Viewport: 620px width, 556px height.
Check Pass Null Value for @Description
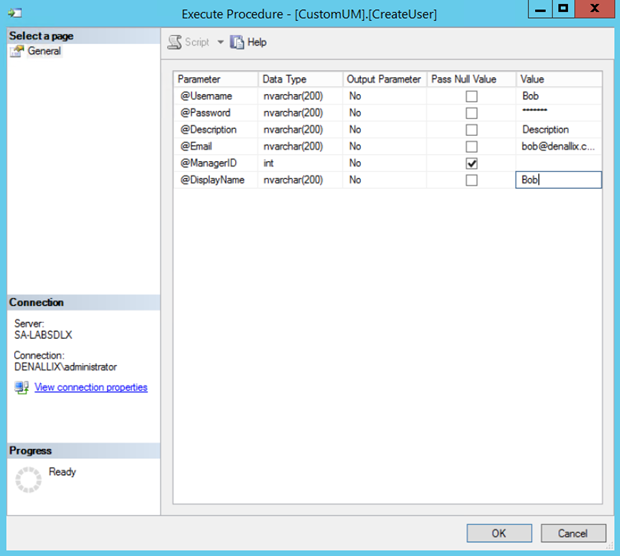(x=471, y=130)
